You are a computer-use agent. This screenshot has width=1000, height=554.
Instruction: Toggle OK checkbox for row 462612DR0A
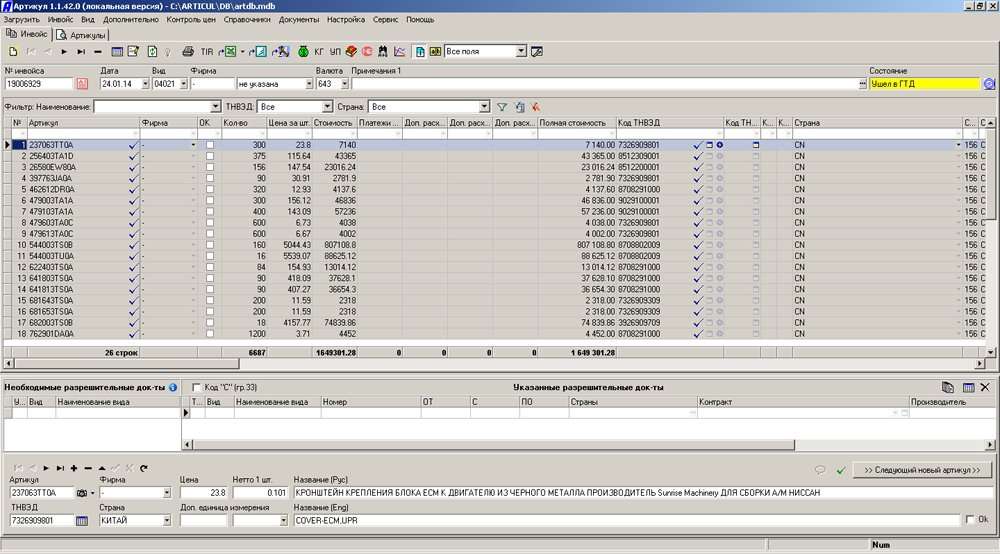point(210,190)
